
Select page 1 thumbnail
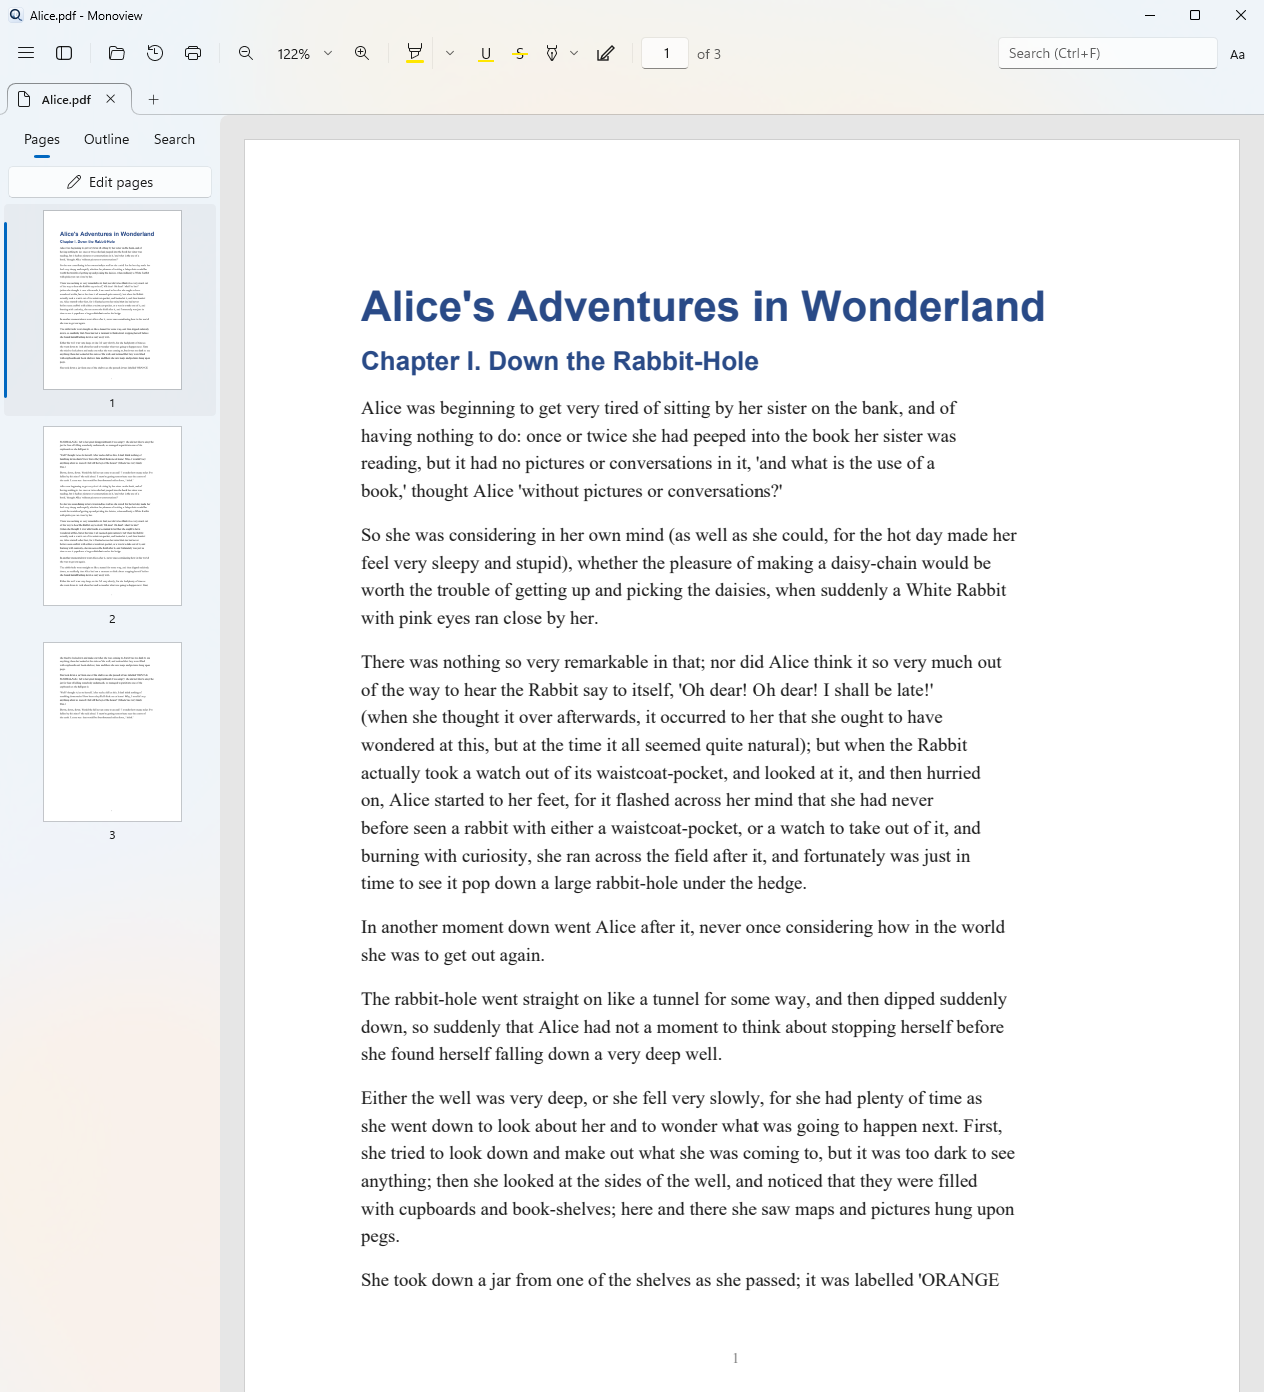point(112,300)
